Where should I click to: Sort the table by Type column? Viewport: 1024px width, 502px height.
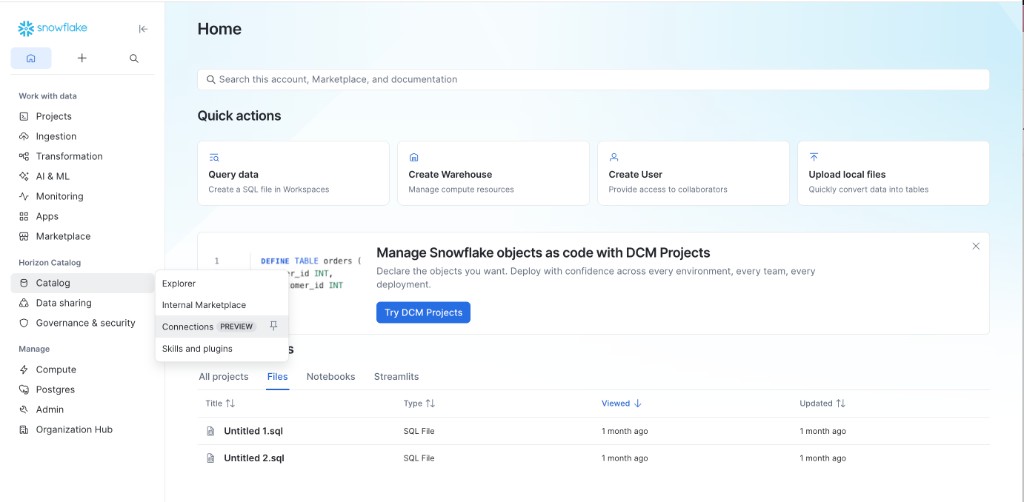click(x=419, y=403)
